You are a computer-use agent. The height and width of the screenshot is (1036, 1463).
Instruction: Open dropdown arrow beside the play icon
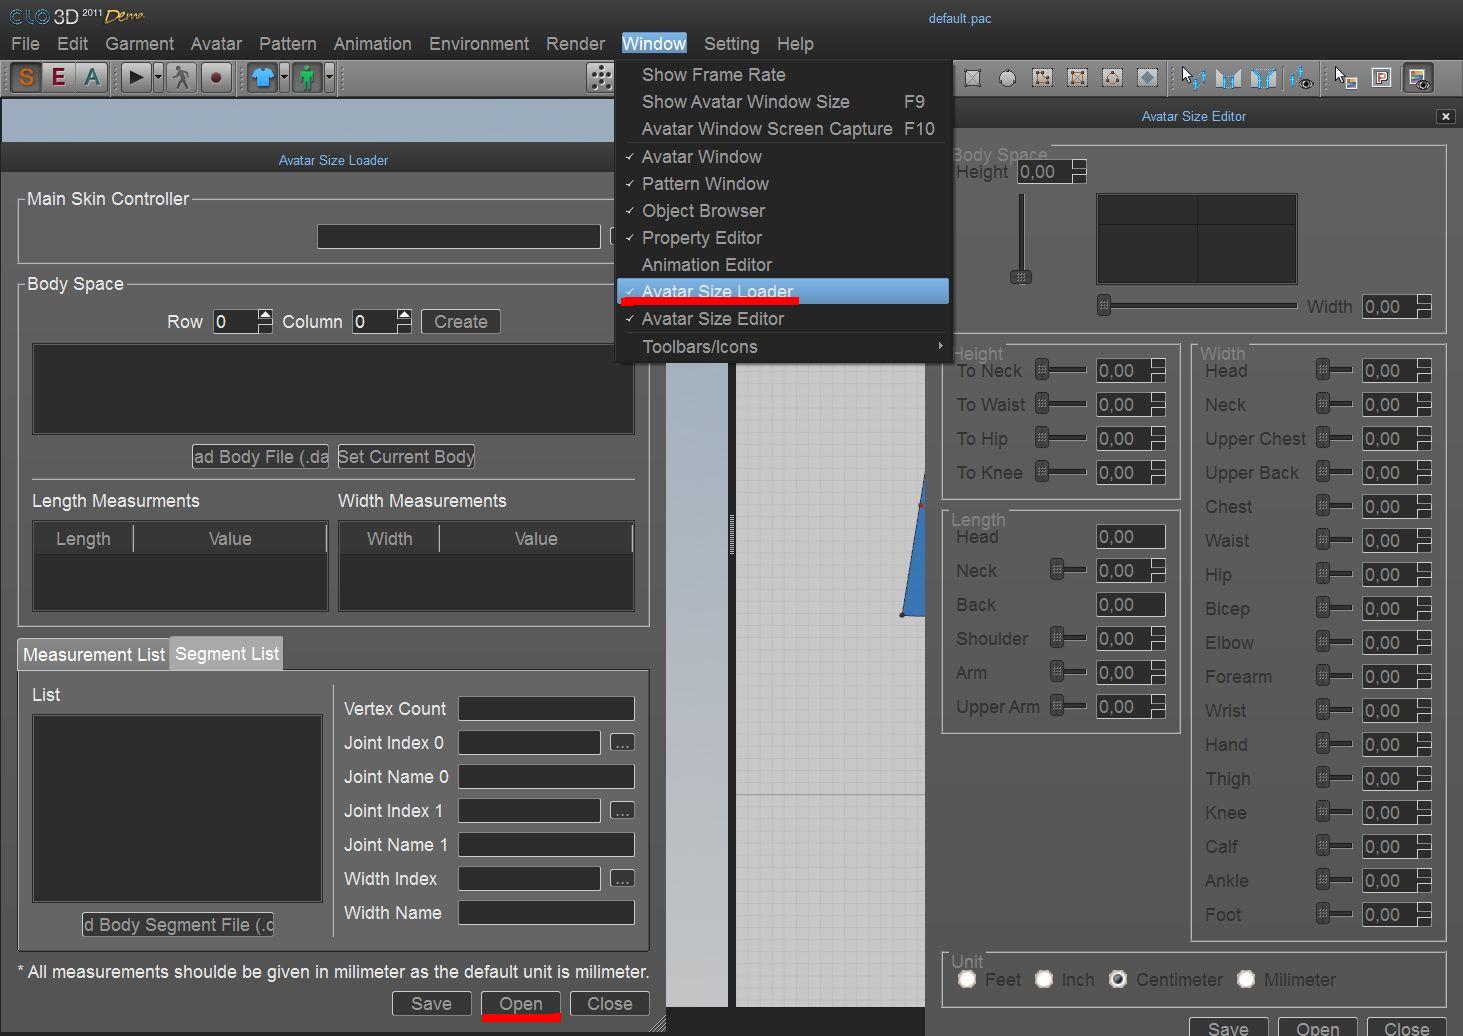(158, 77)
